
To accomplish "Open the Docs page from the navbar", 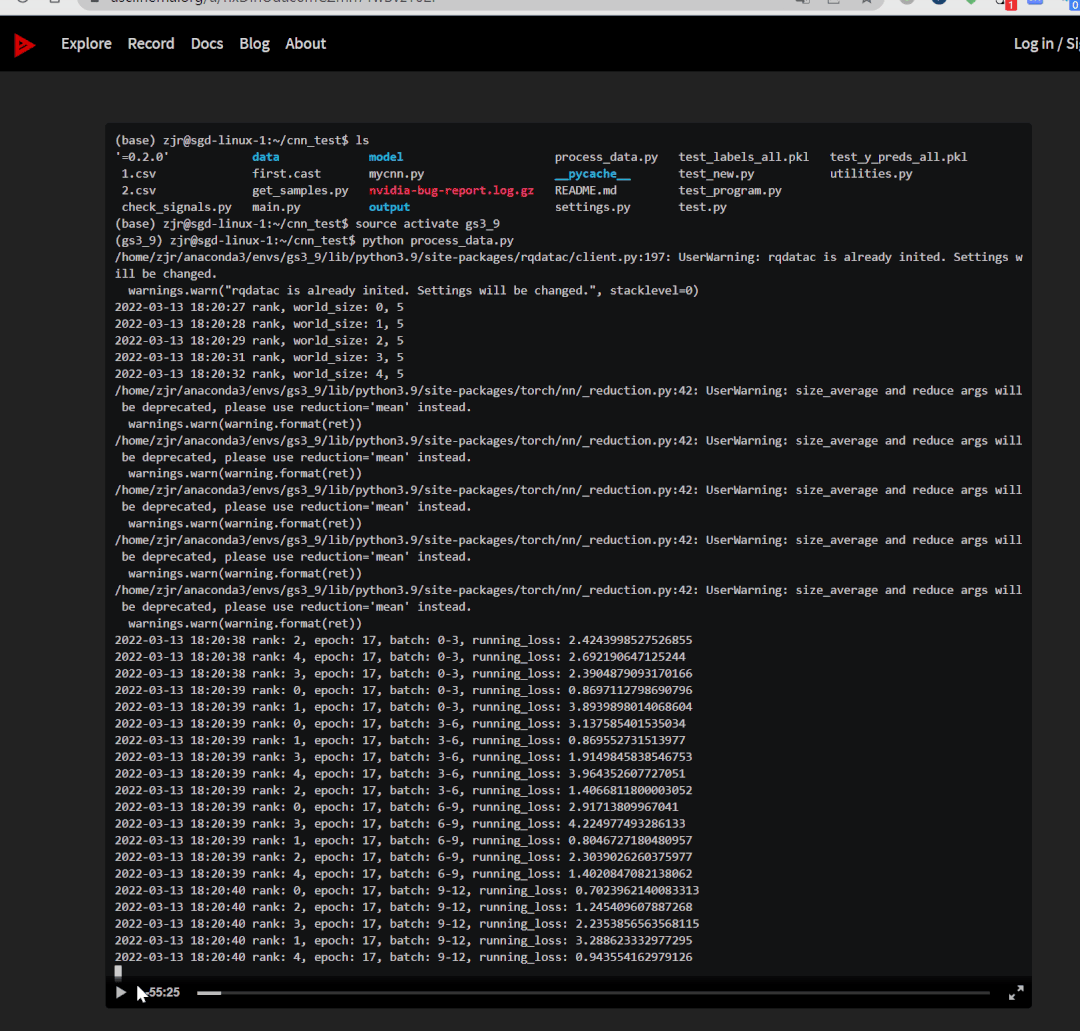I will click(207, 44).
